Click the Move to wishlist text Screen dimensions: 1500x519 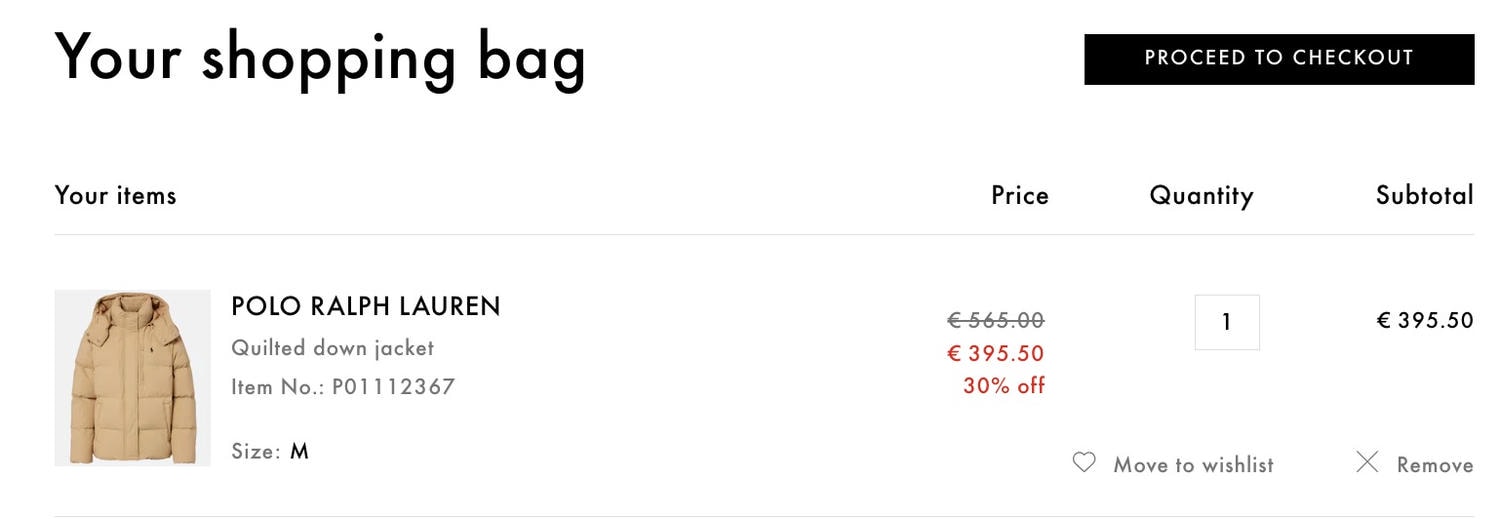(x=1194, y=465)
